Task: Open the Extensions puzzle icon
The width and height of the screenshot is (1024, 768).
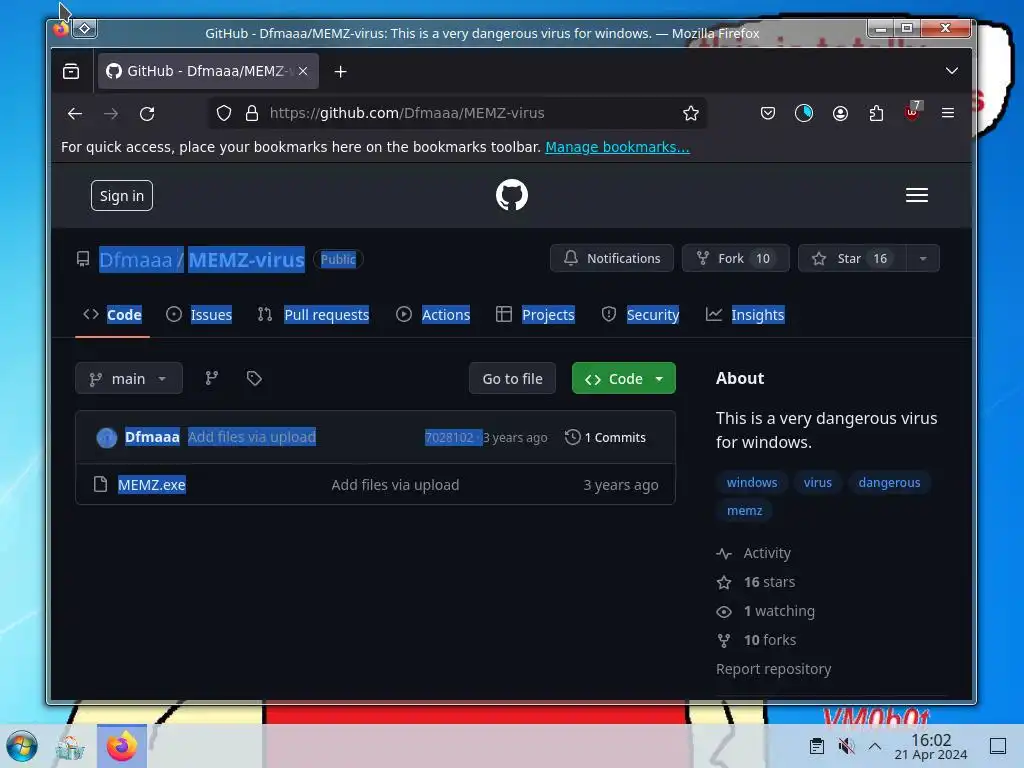Action: (876, 114)
